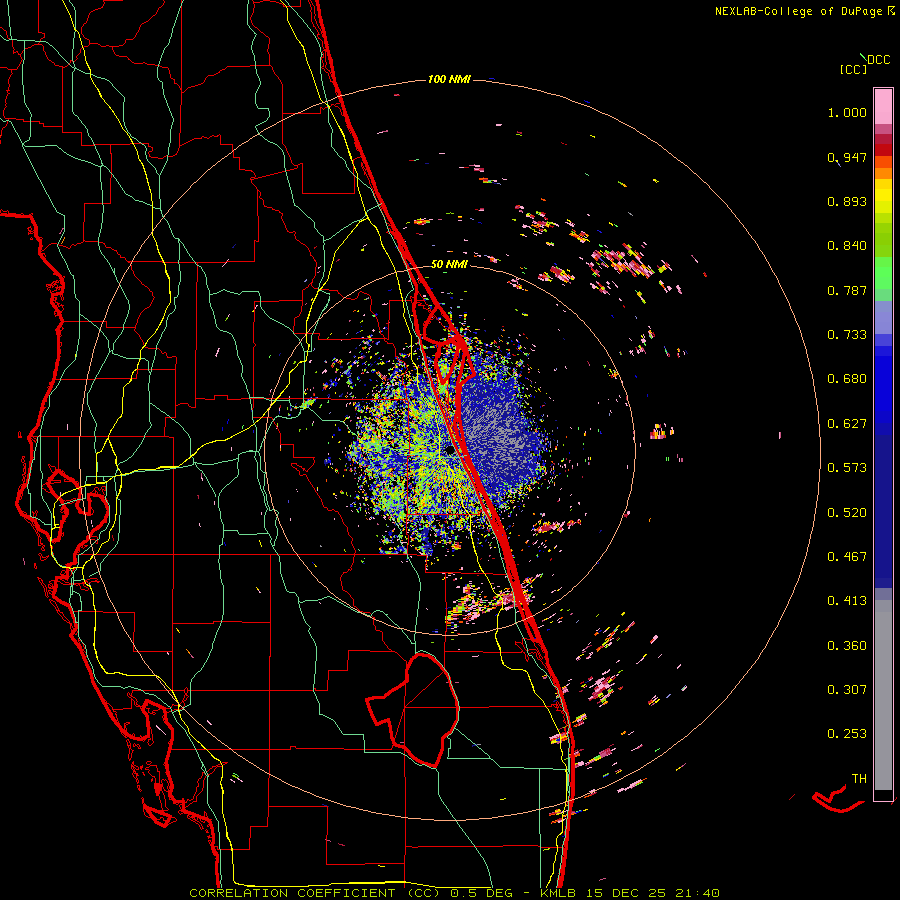Select the 0.947 scale value
This screenshot has height=900, width=900.
[847, 157]
